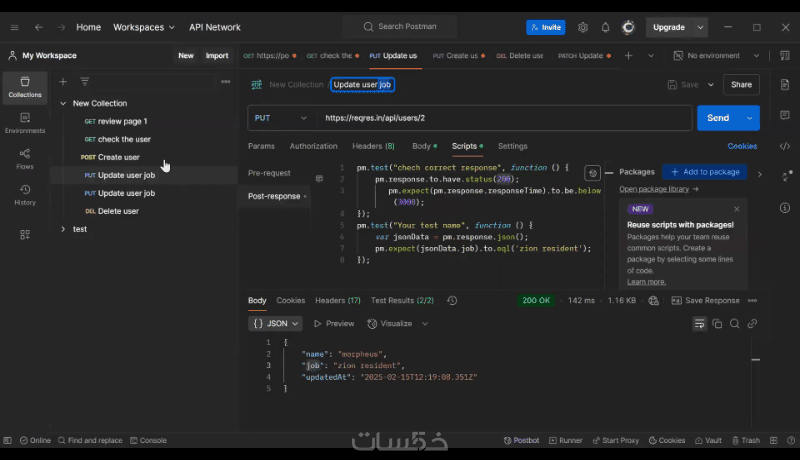Open a new request tab

click(629, 56)
